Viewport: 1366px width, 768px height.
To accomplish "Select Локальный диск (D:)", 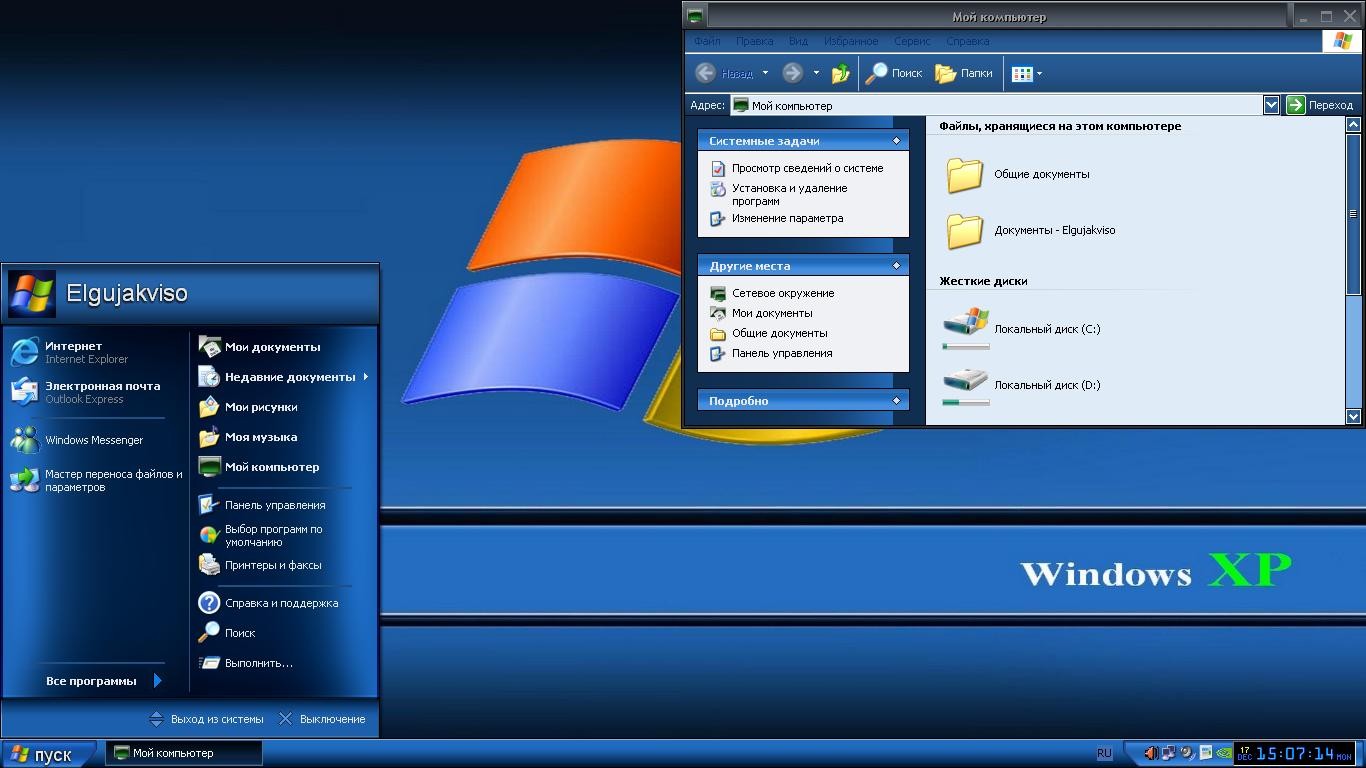I will click(x=1022, y=385).
